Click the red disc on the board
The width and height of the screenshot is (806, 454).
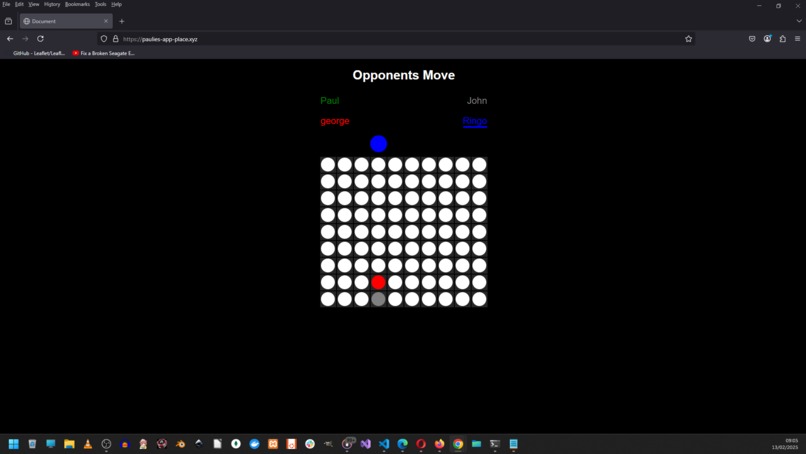(378, 282)
